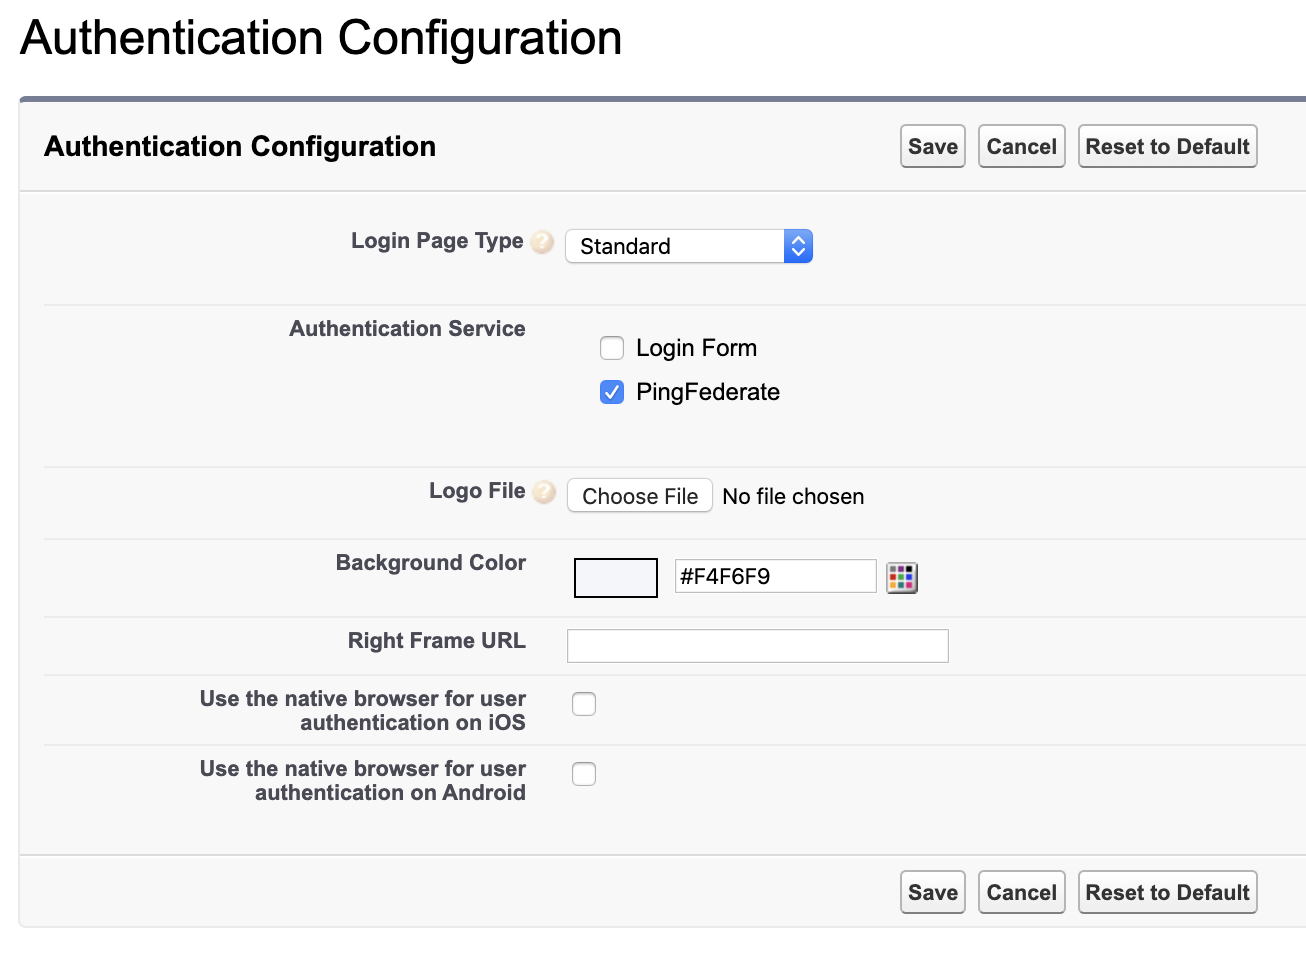The image size is (1306, 964).
Task: Click the Background Color preview swatch
Action: (616, 578)
